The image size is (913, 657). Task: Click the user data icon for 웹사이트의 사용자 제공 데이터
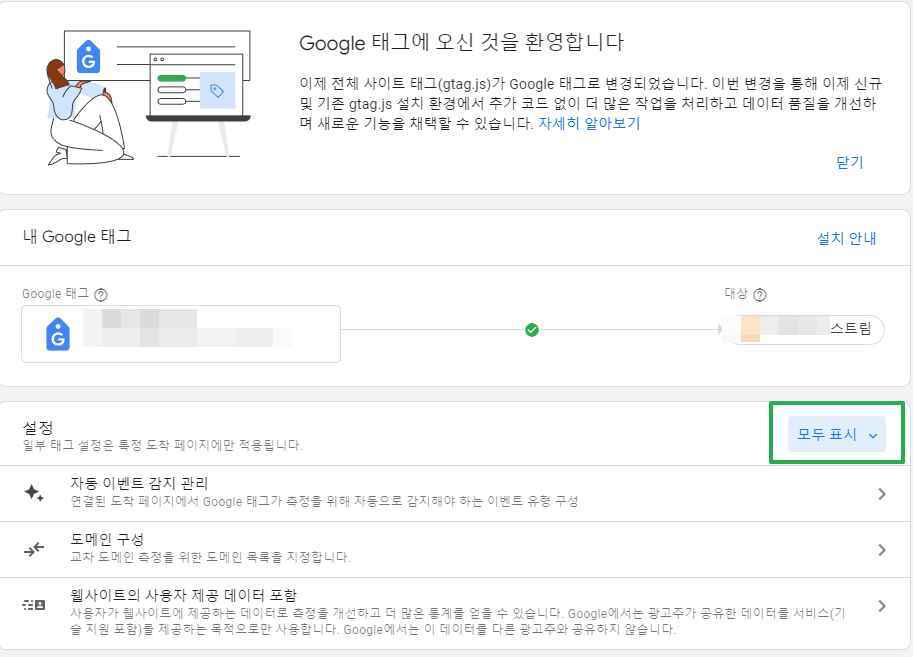click(x=34, y=605)
